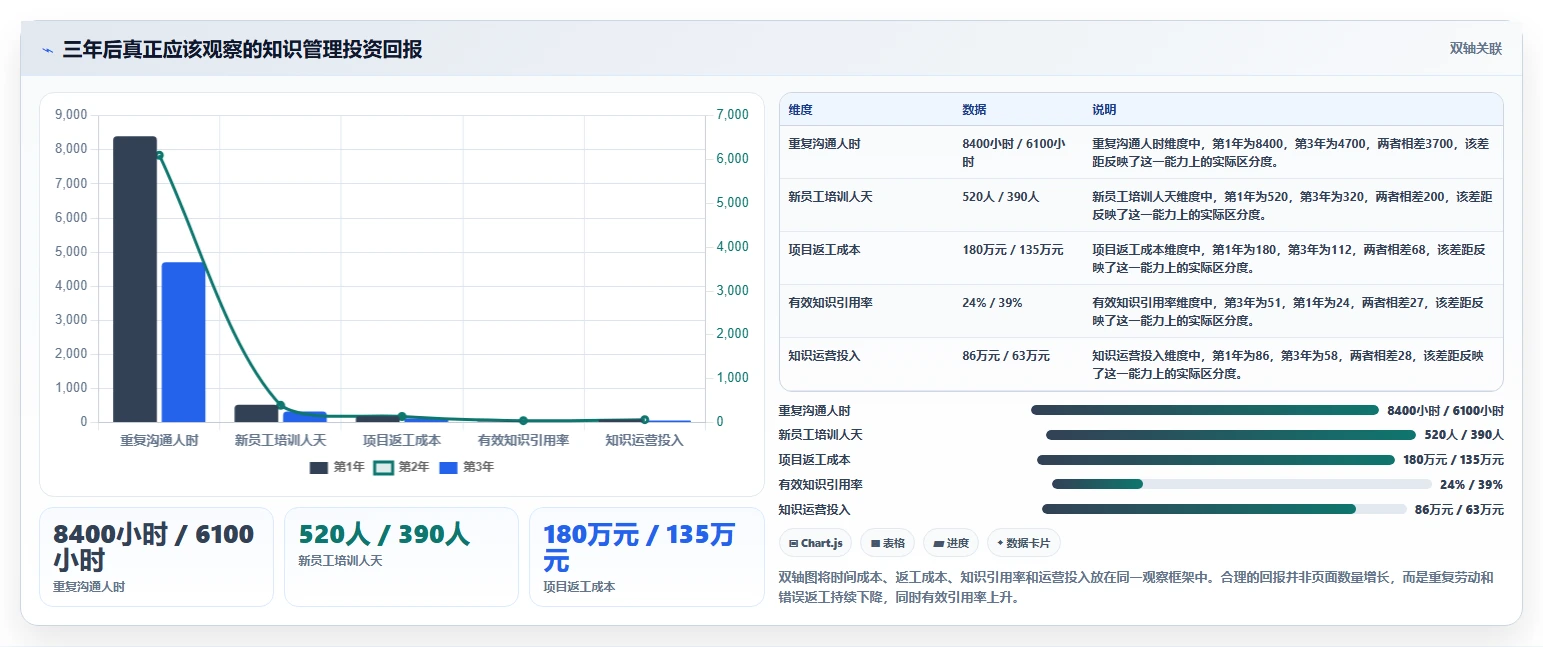Image resolution: width=1543 pixels, height=647 pixels.
Task: Click the 第2年 line point above 重复沟通人时
Action: (x=159, y=155)
